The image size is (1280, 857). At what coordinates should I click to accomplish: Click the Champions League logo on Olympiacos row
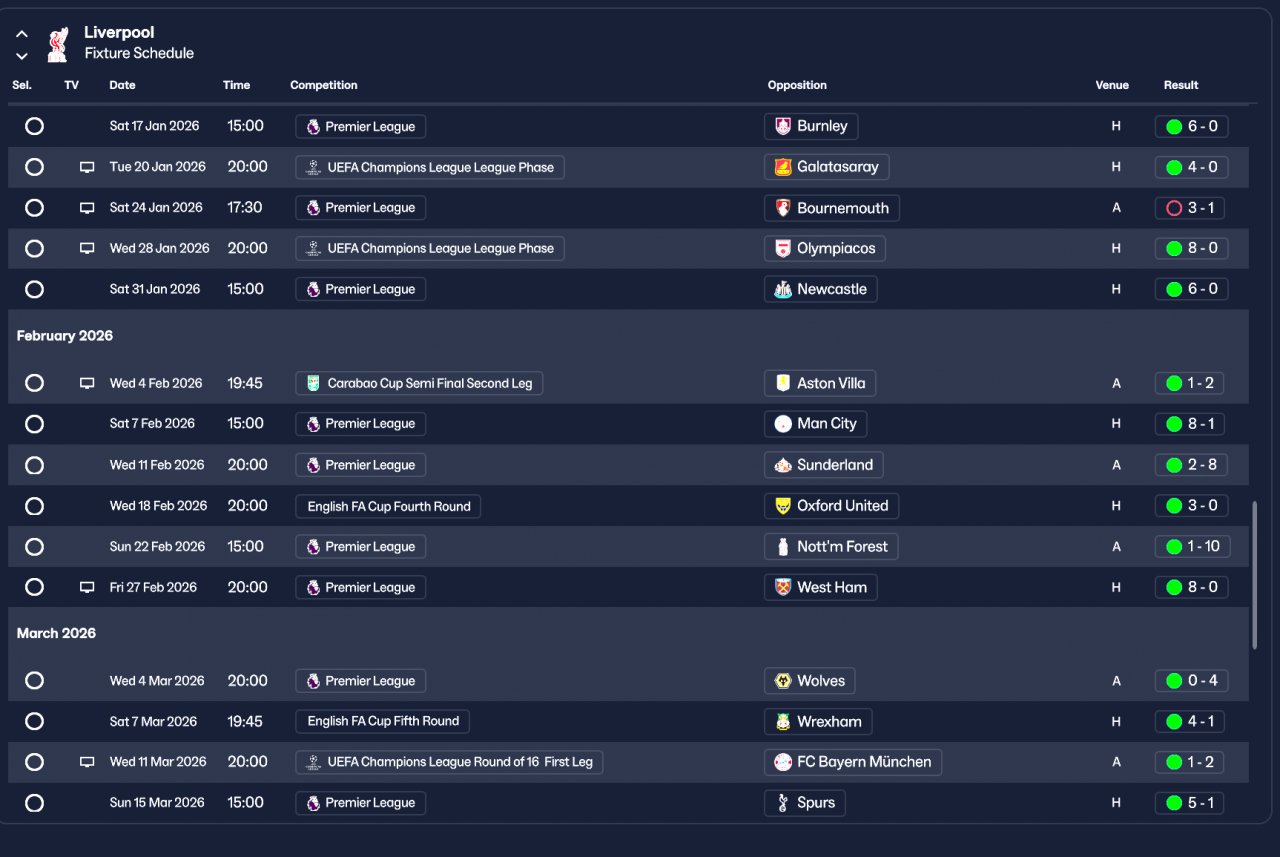314,249
